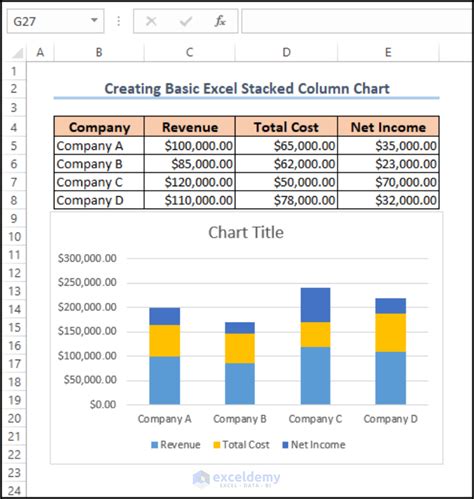Click the Net Income legend entry

(x=314, y=445)
